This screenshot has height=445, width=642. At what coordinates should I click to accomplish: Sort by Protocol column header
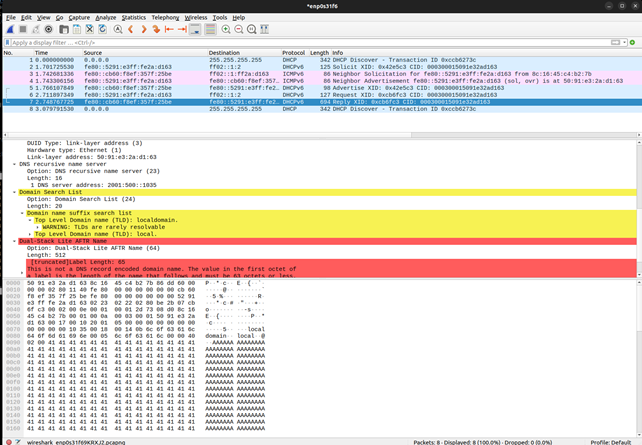pos(294,53)
